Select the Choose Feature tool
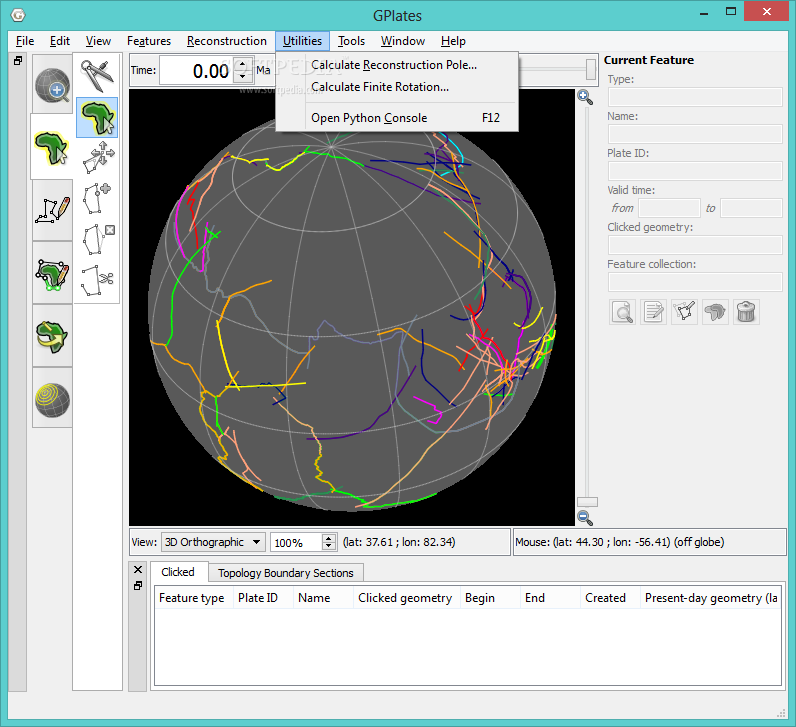The width and height of the screenshot is (796, 727). pos(97,117)
